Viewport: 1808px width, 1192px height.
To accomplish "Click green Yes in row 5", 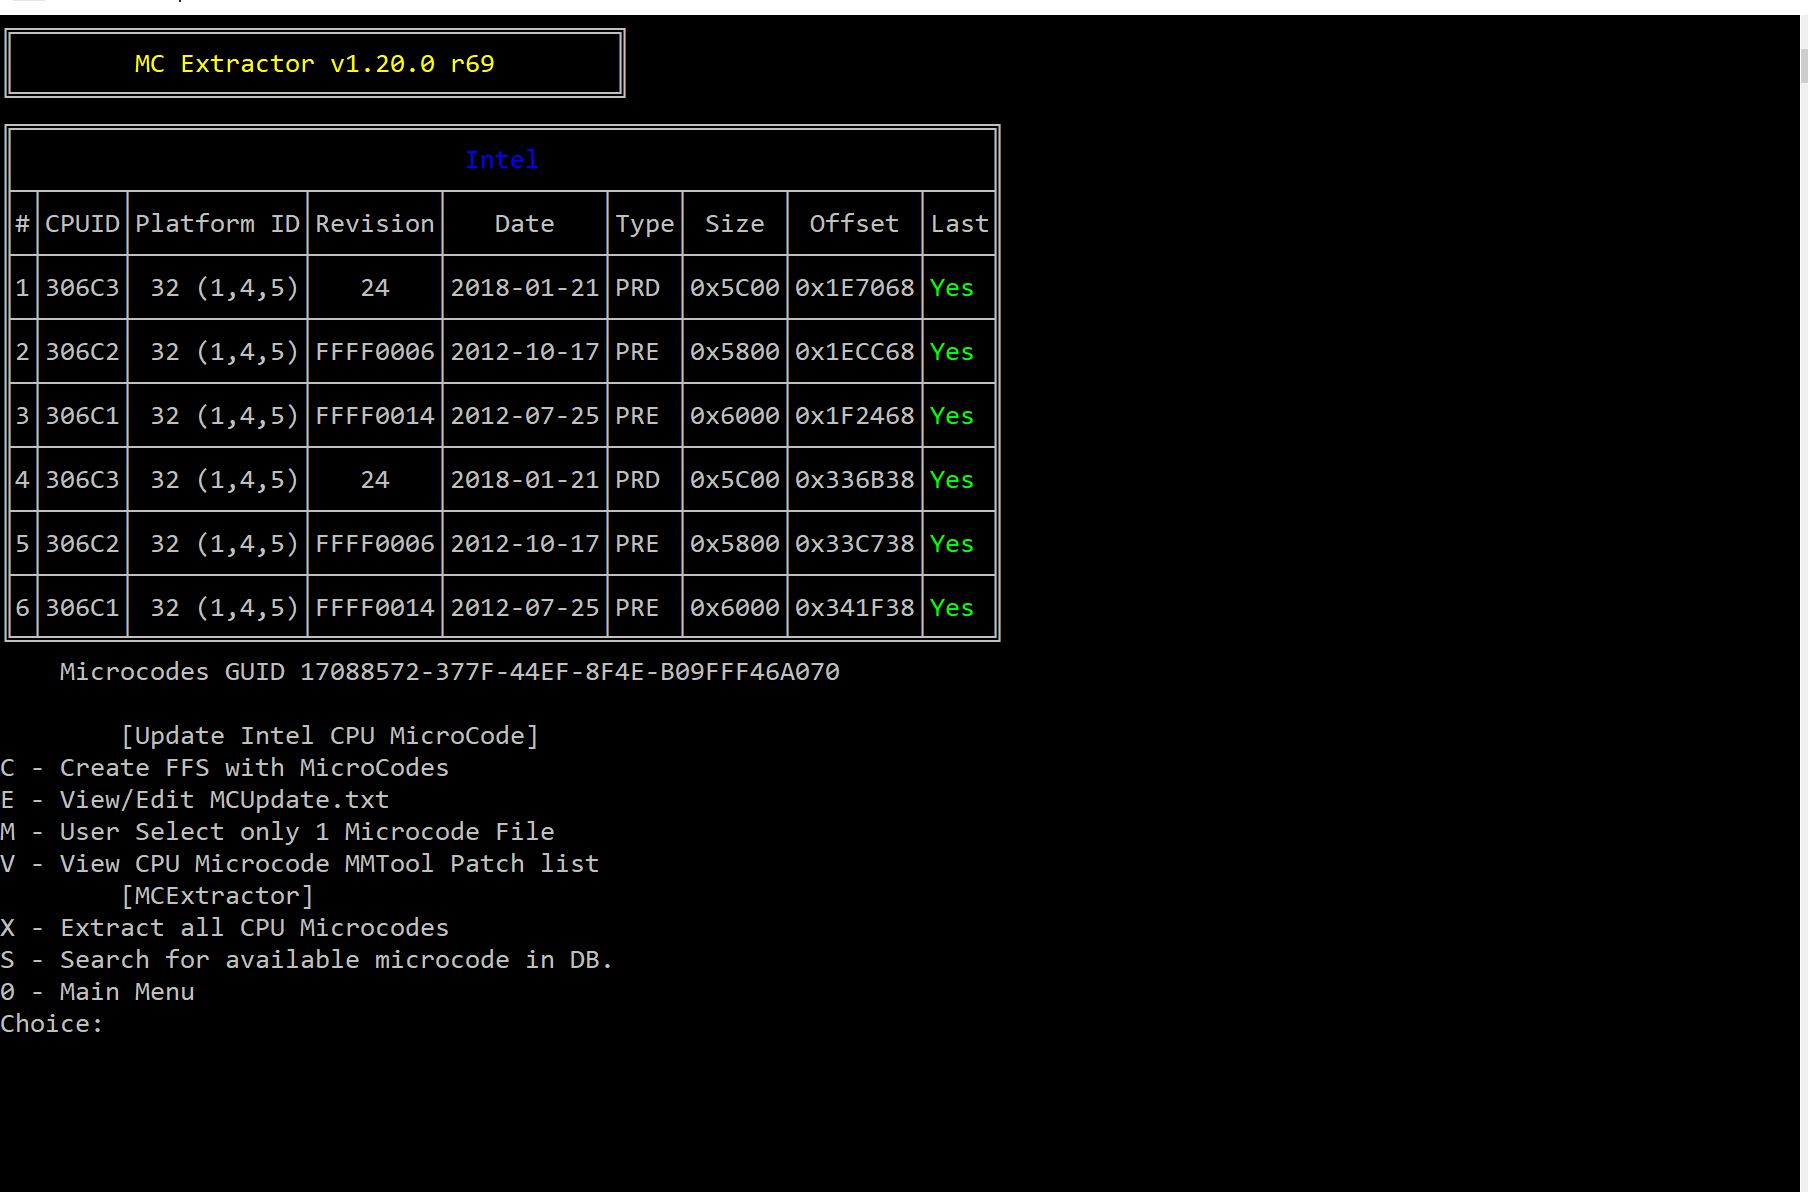I will [x=952, y=544].
